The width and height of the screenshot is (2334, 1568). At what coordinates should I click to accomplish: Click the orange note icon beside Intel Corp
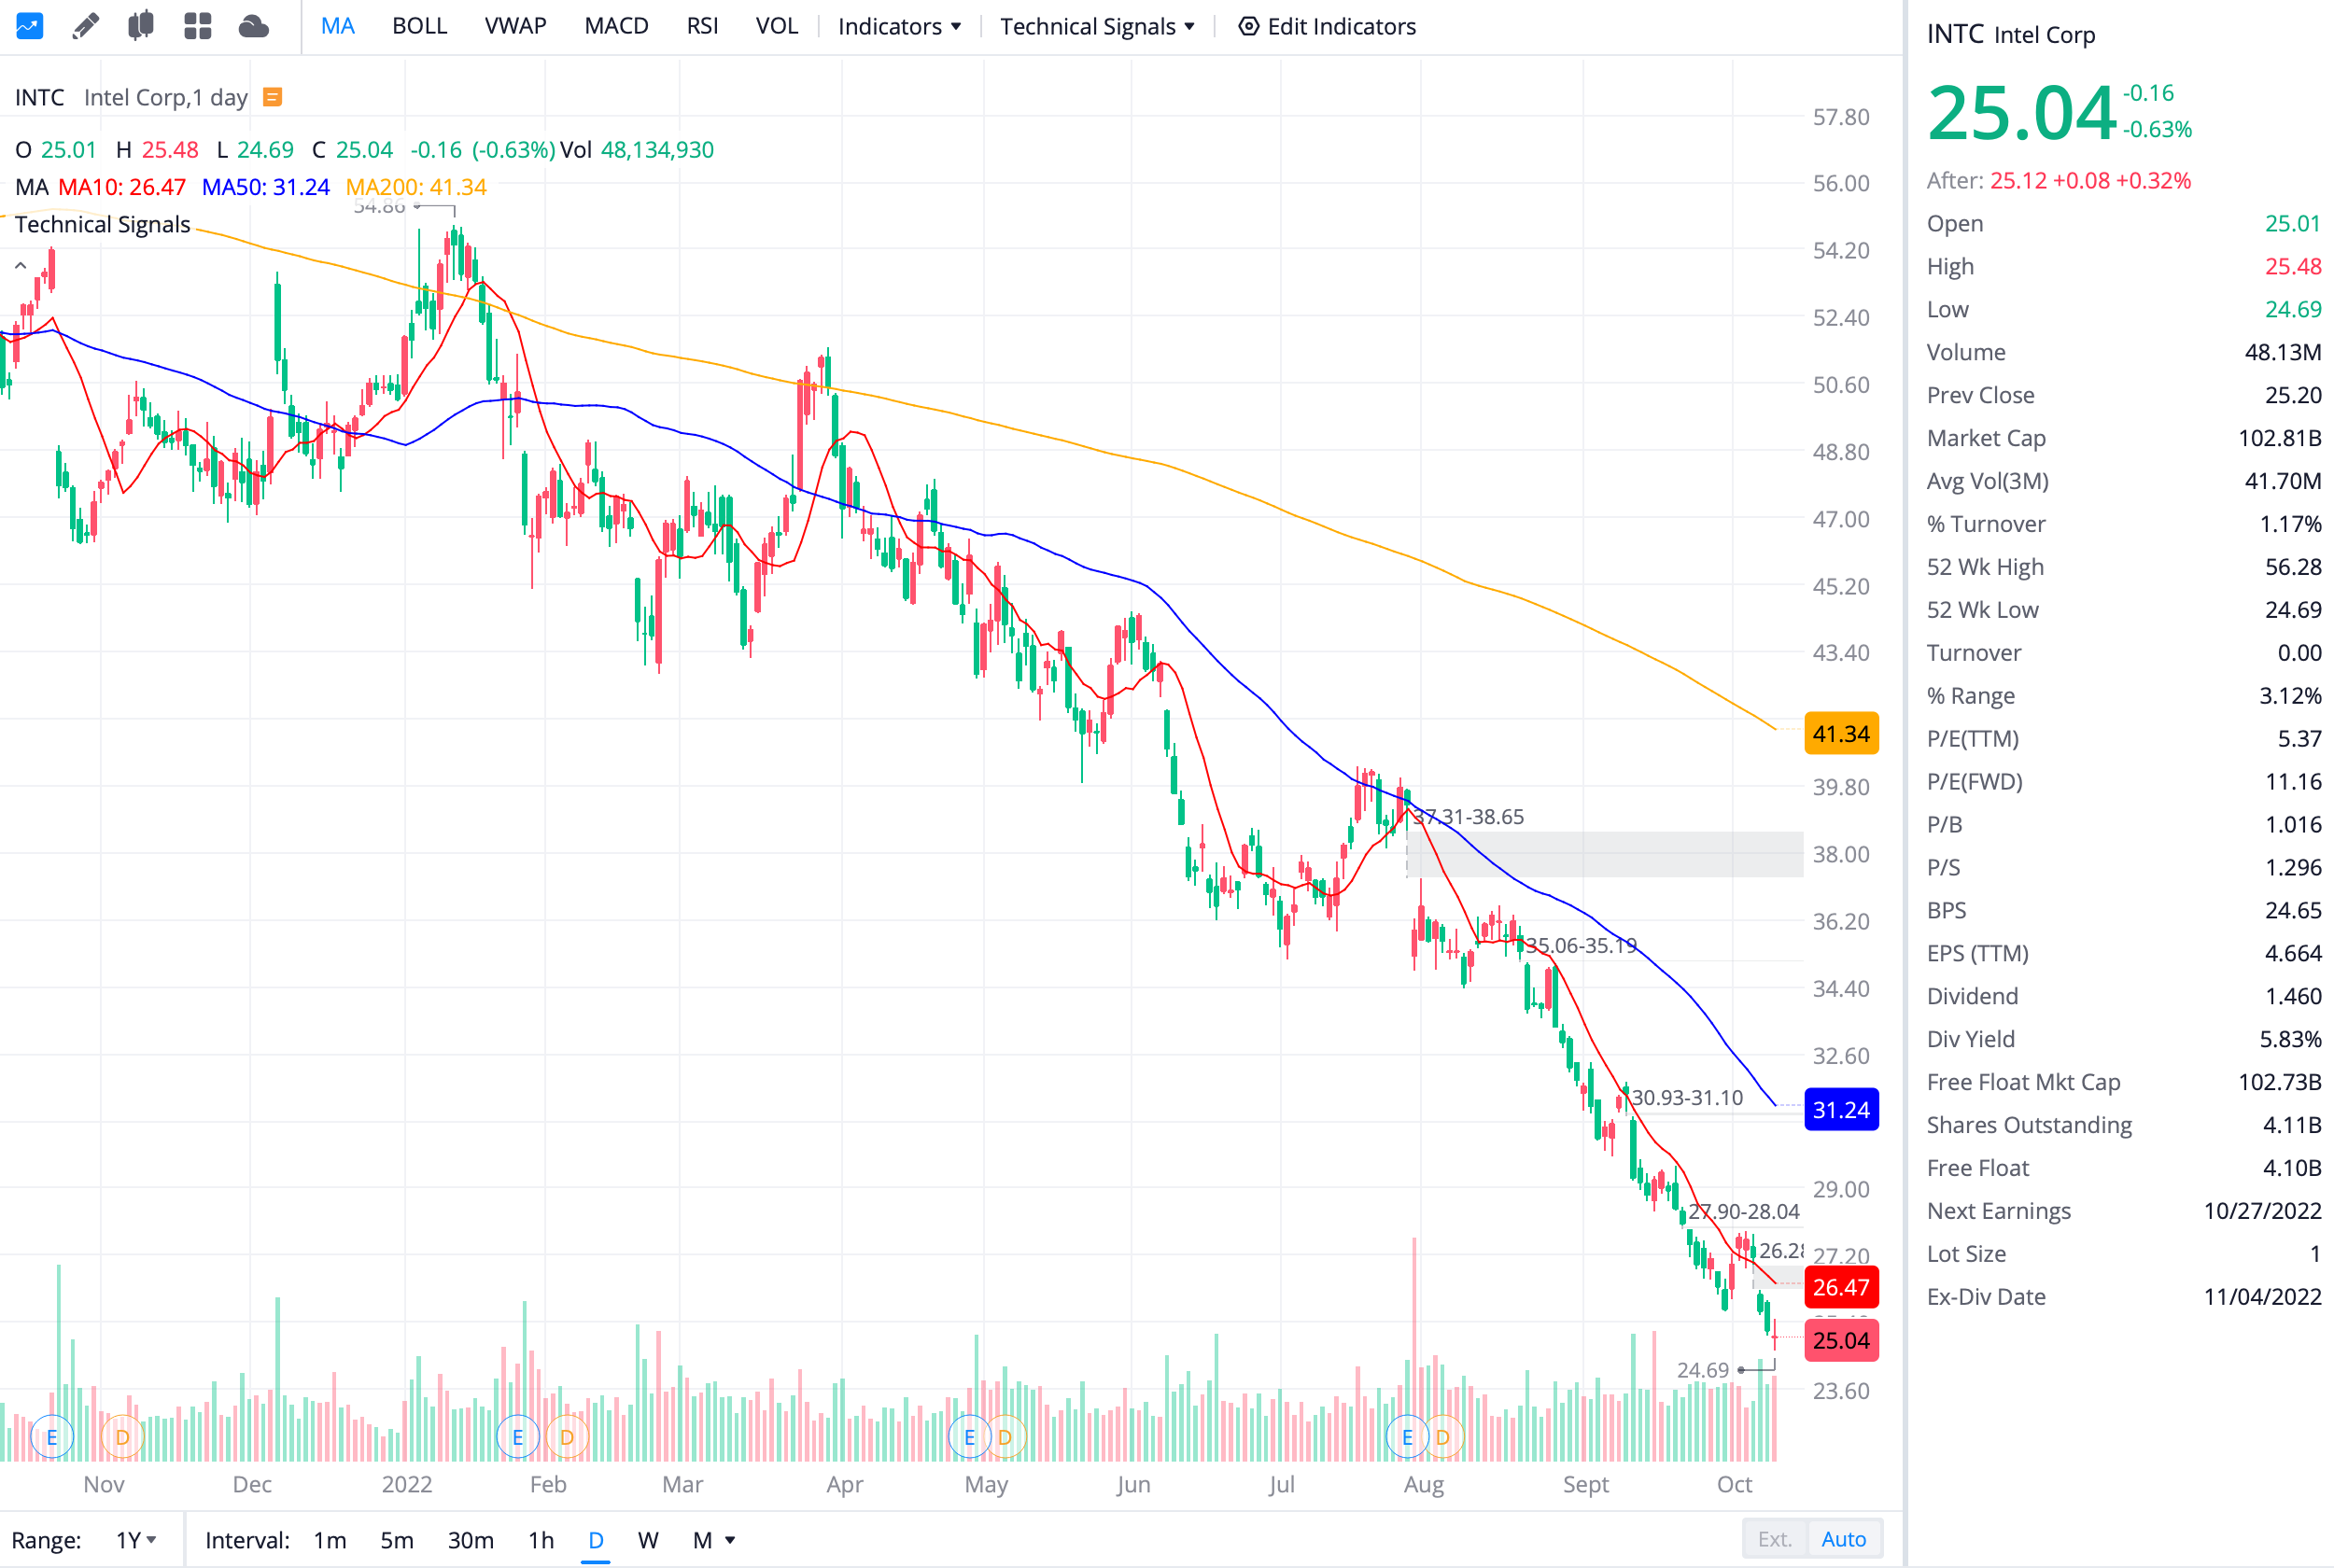272,97
